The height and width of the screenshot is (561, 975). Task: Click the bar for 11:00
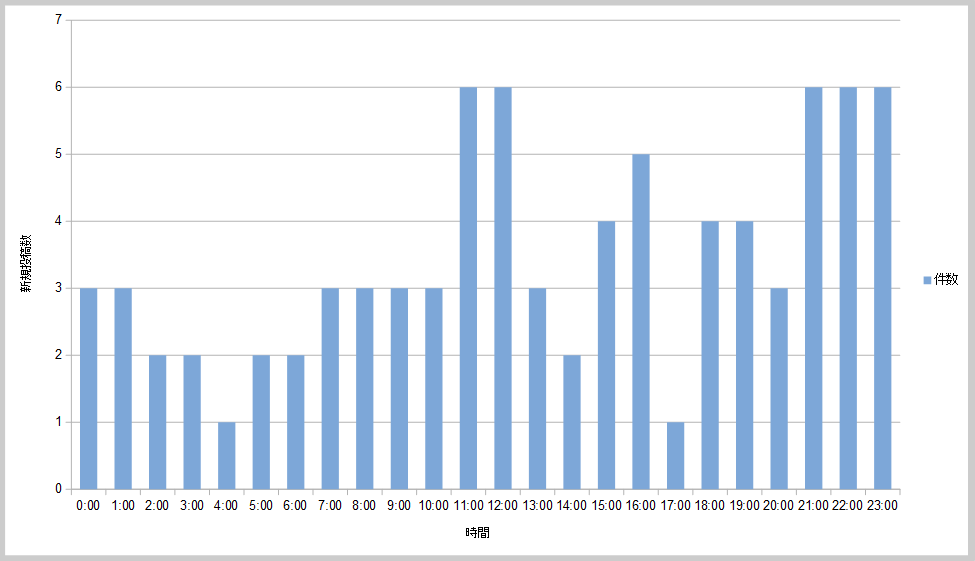468,288
